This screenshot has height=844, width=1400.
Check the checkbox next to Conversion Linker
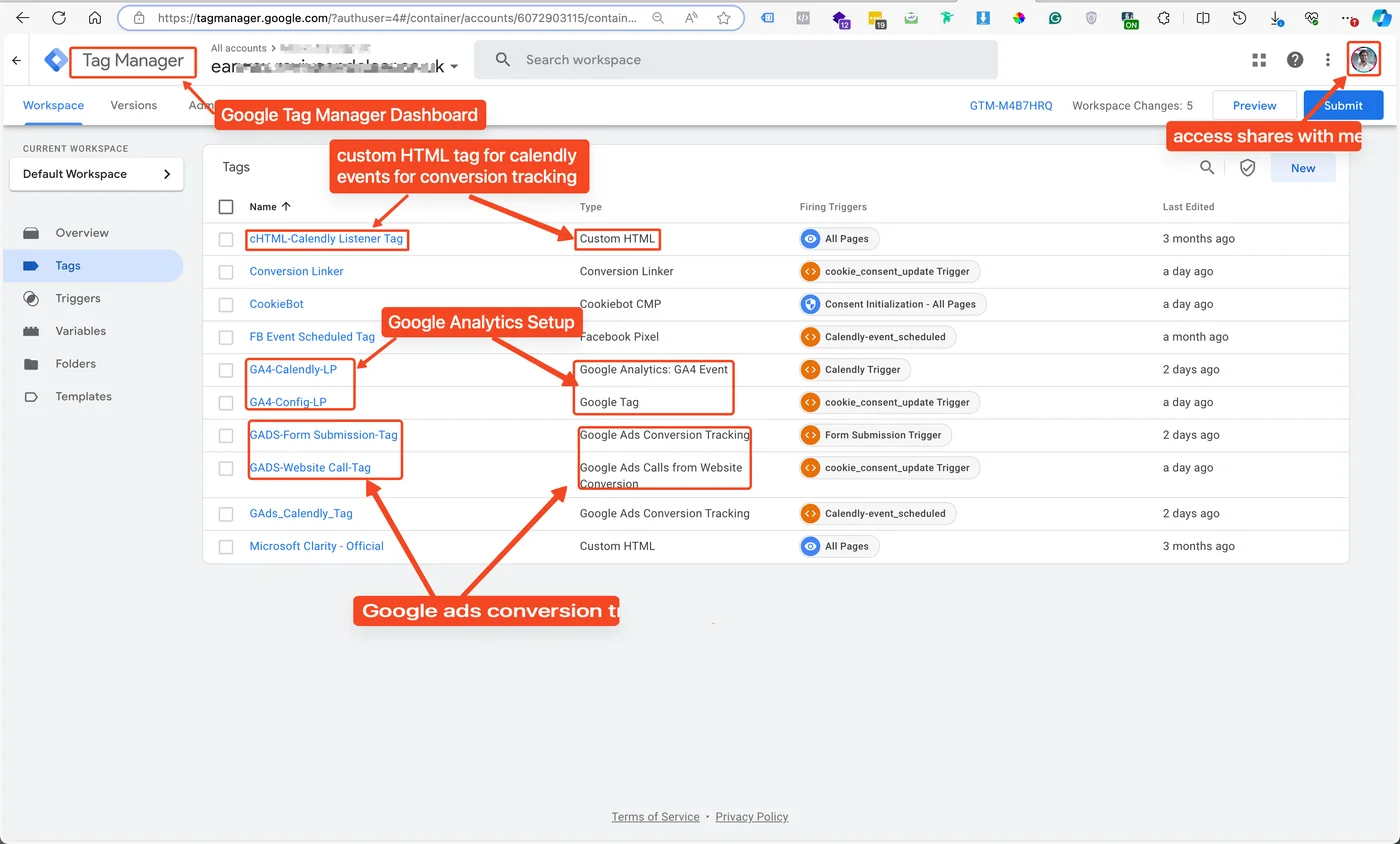click(226, 271)
